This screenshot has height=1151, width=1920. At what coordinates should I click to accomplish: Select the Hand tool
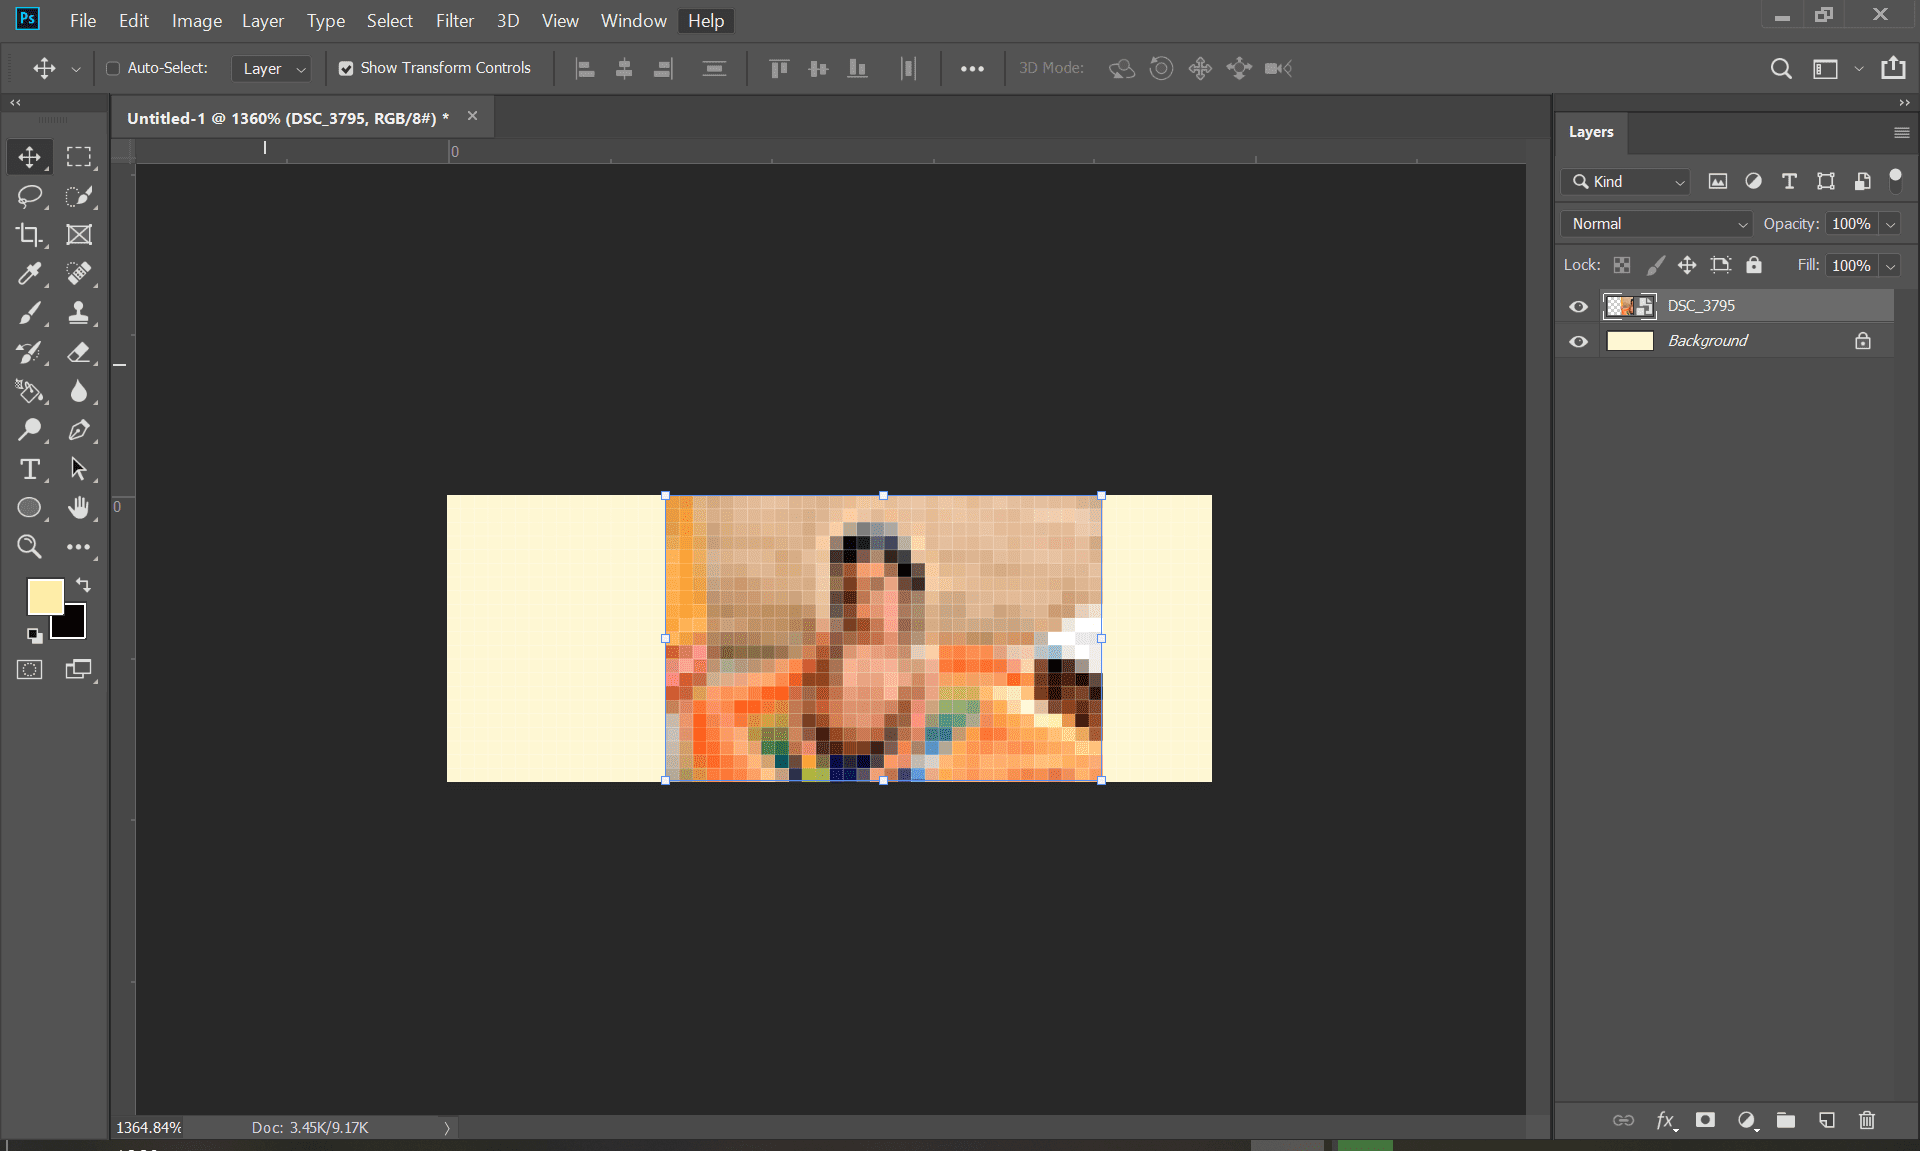tap(78, 508)
